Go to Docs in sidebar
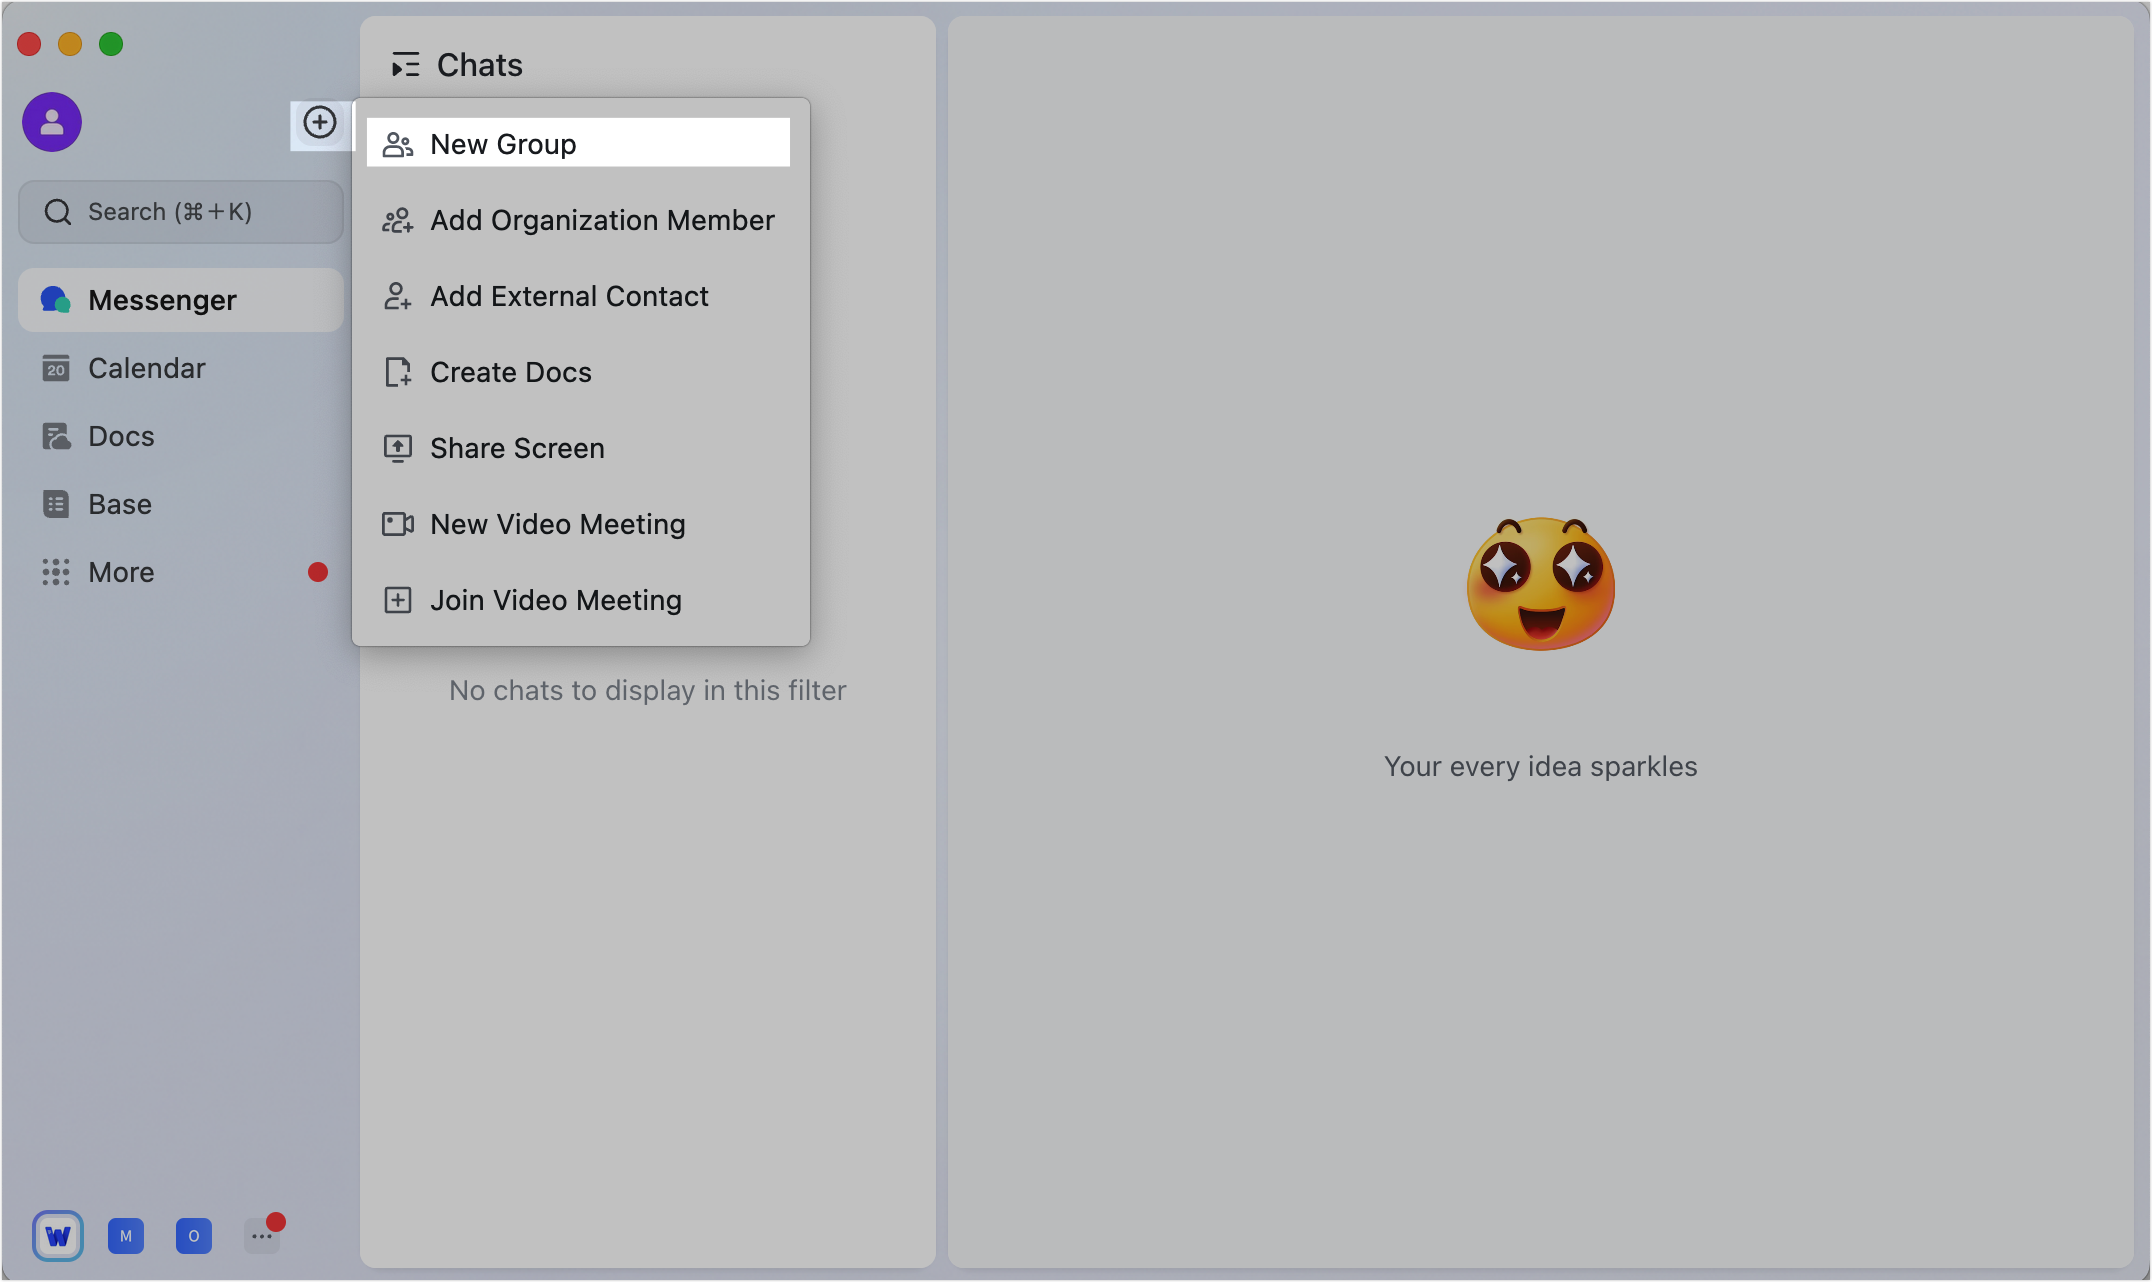Viewport: 2152px width, 1282px height. (121, 436)
